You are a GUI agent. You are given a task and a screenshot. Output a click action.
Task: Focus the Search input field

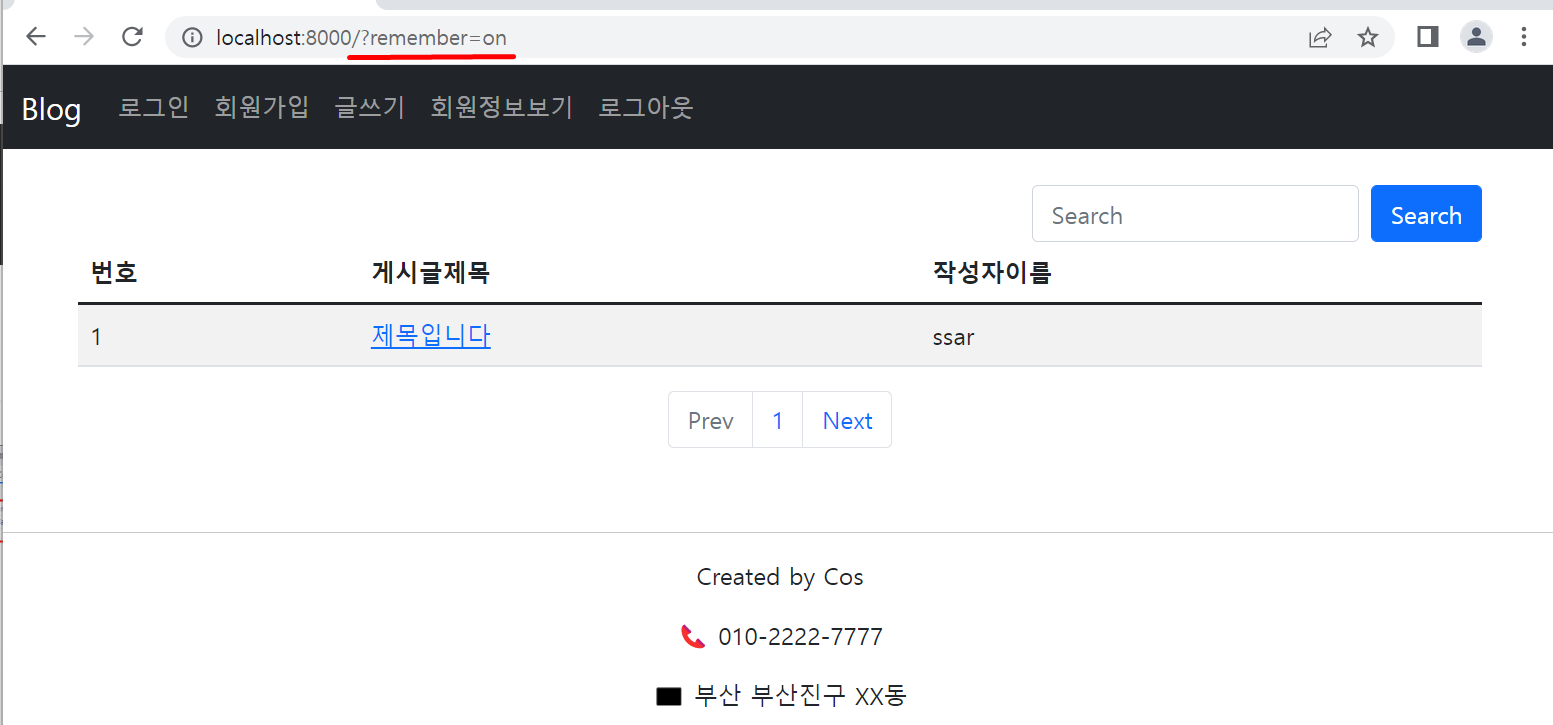coord(1195,214)
